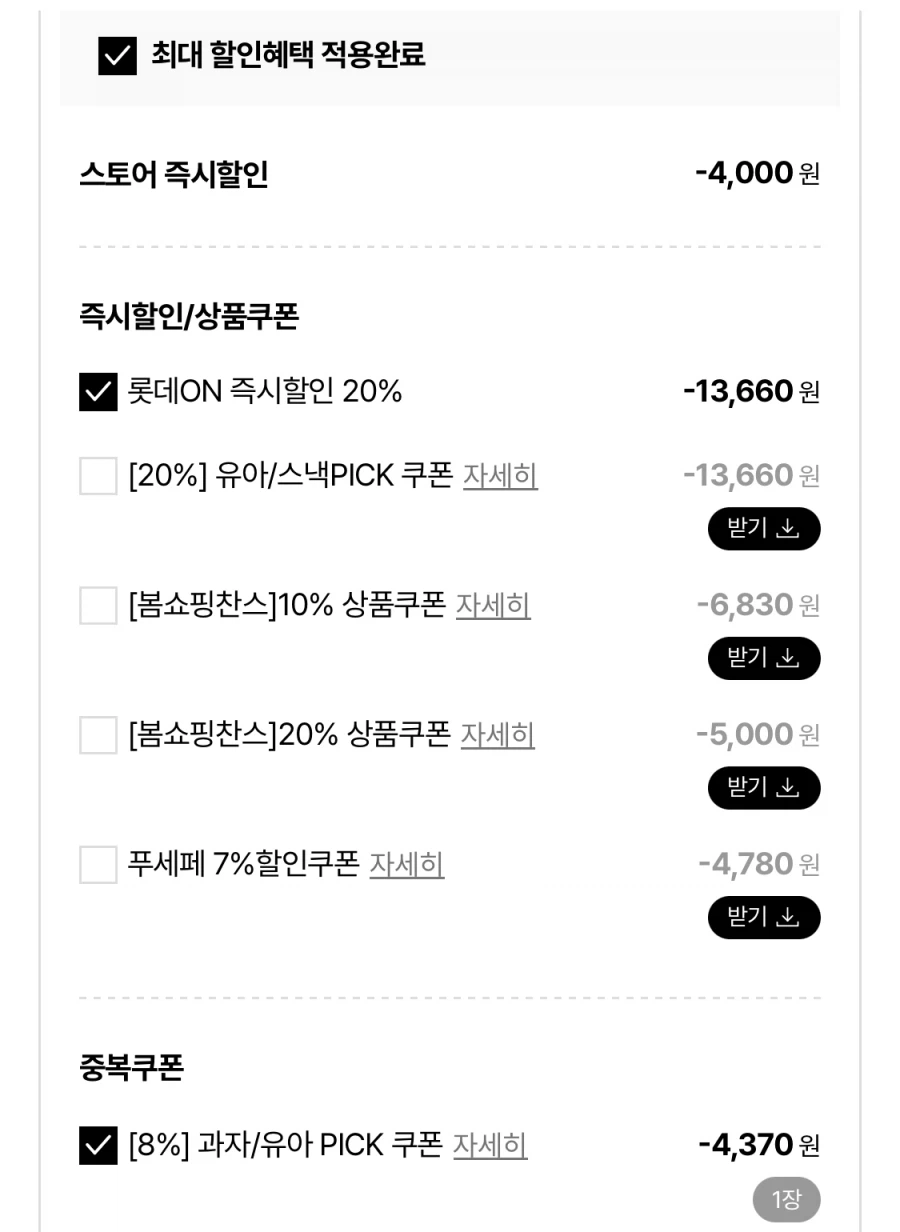This screenshot has height=1232, width=900.
Task: Select [봄쇼핑찬스]10% 상품쿠폰 checkbox
Action: 98,605
